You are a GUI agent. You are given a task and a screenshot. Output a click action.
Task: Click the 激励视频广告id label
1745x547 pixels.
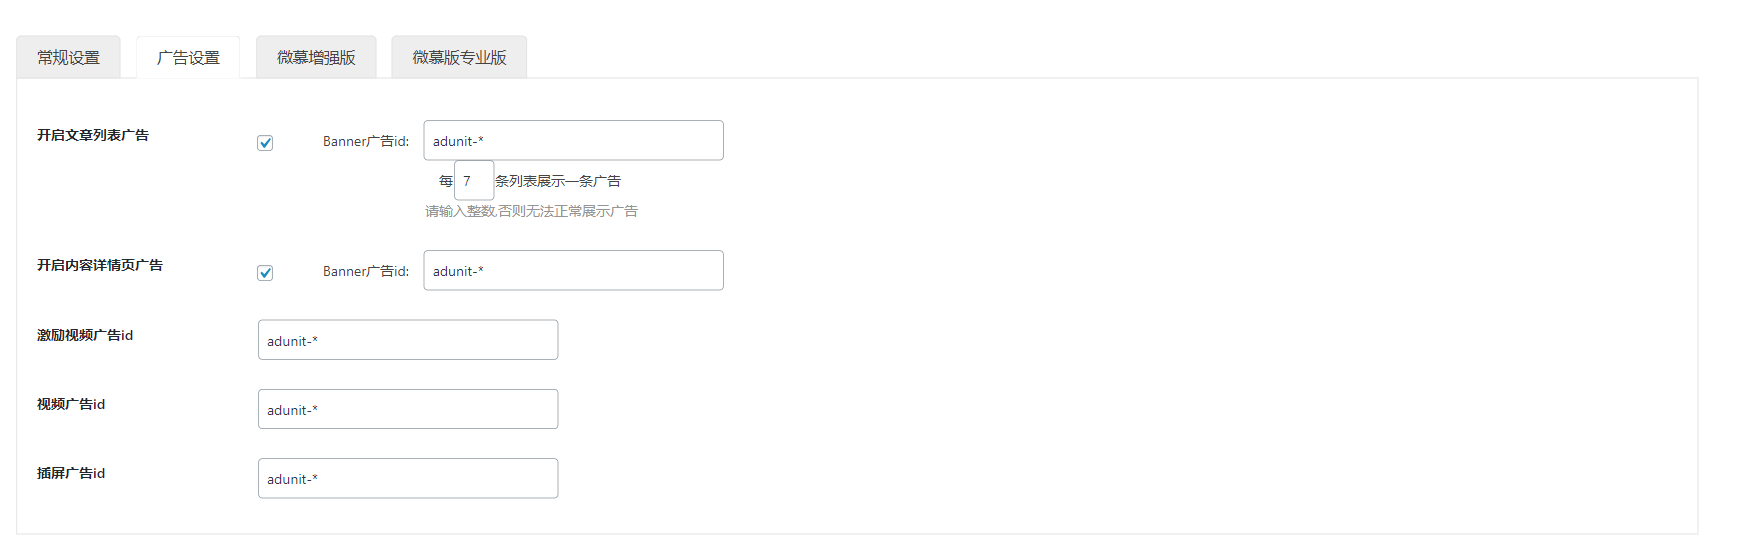point(85,335)
